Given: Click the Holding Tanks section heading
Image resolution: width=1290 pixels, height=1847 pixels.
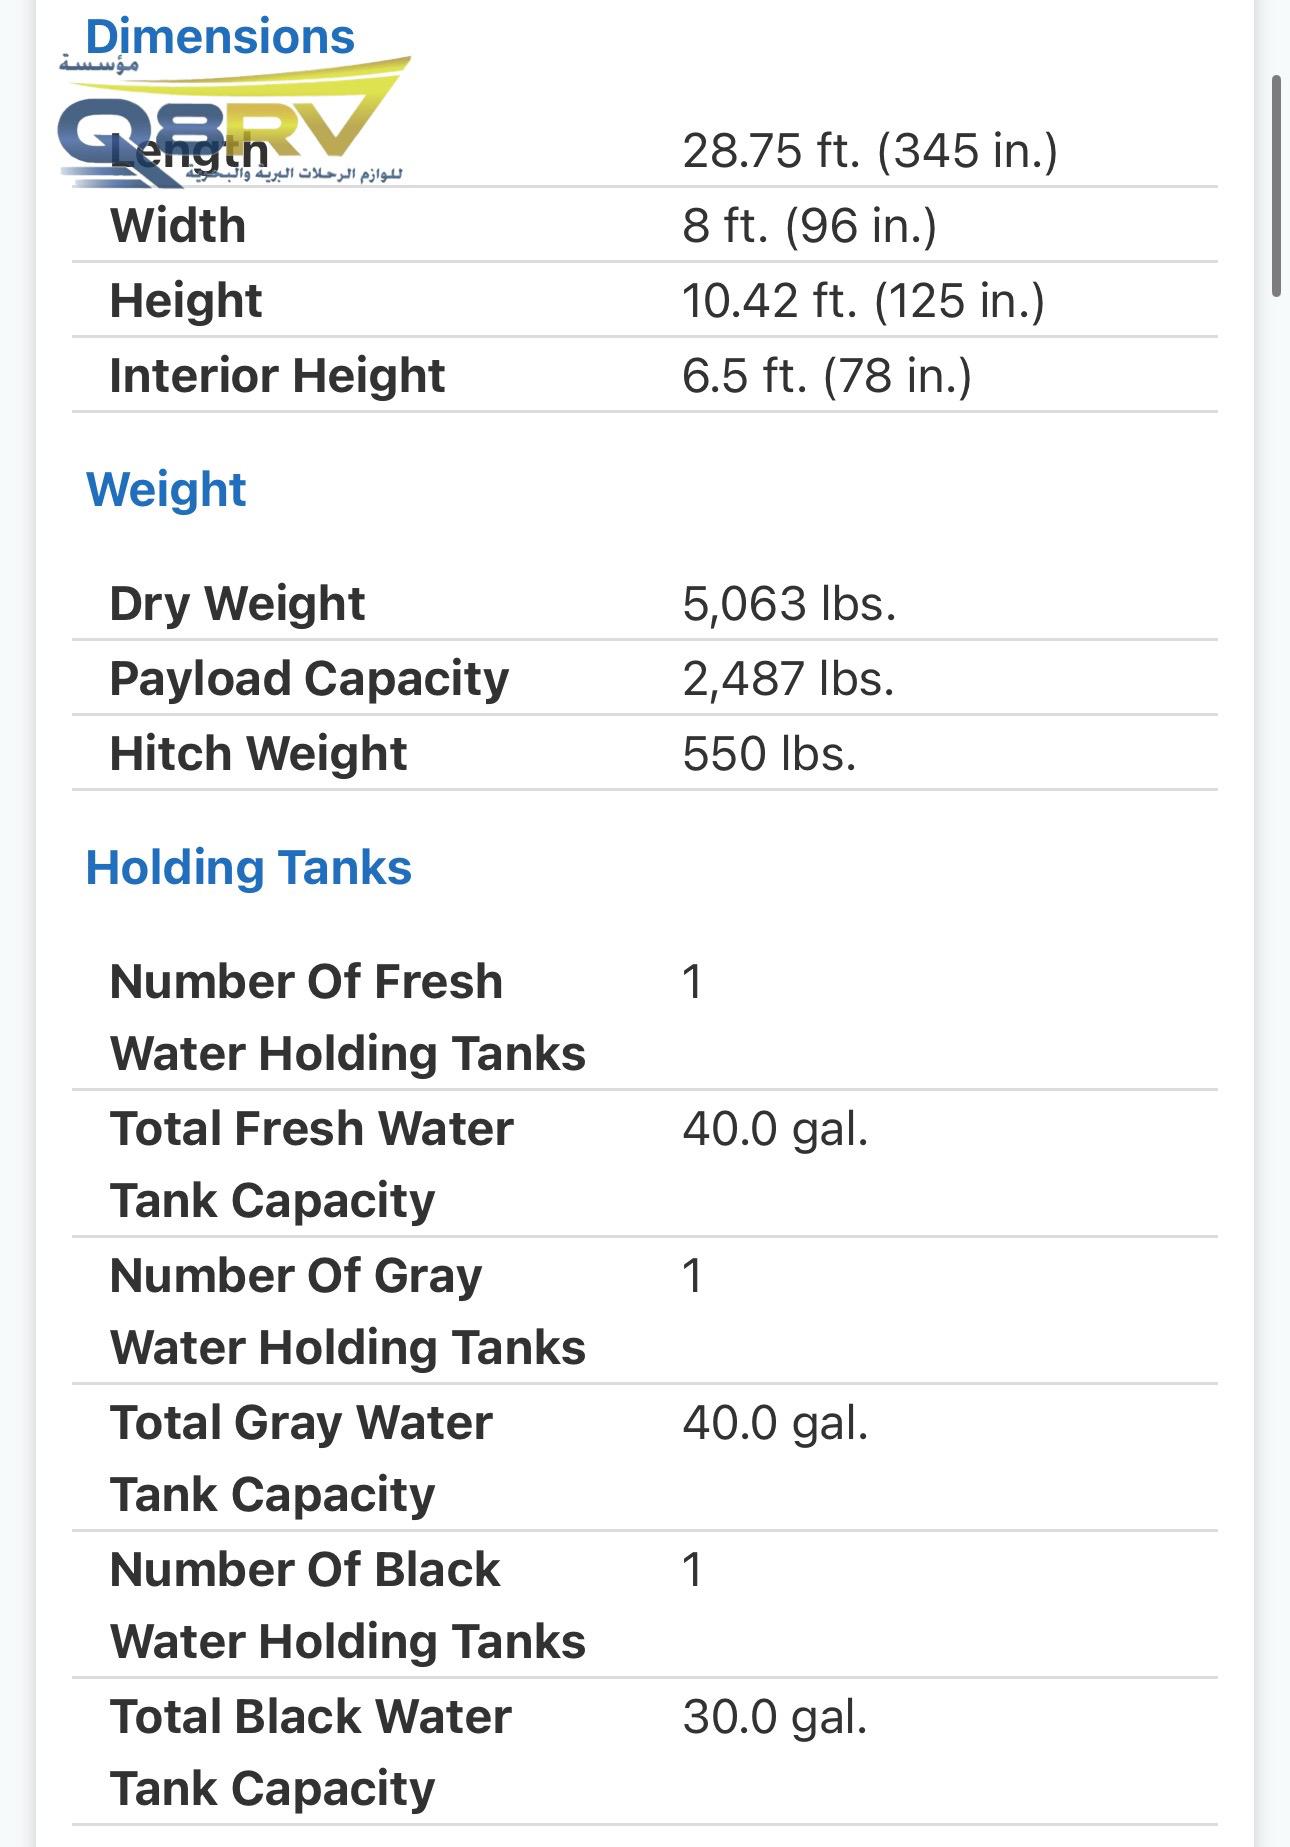Looking at the screenshot, I should [x=249, y=867].
